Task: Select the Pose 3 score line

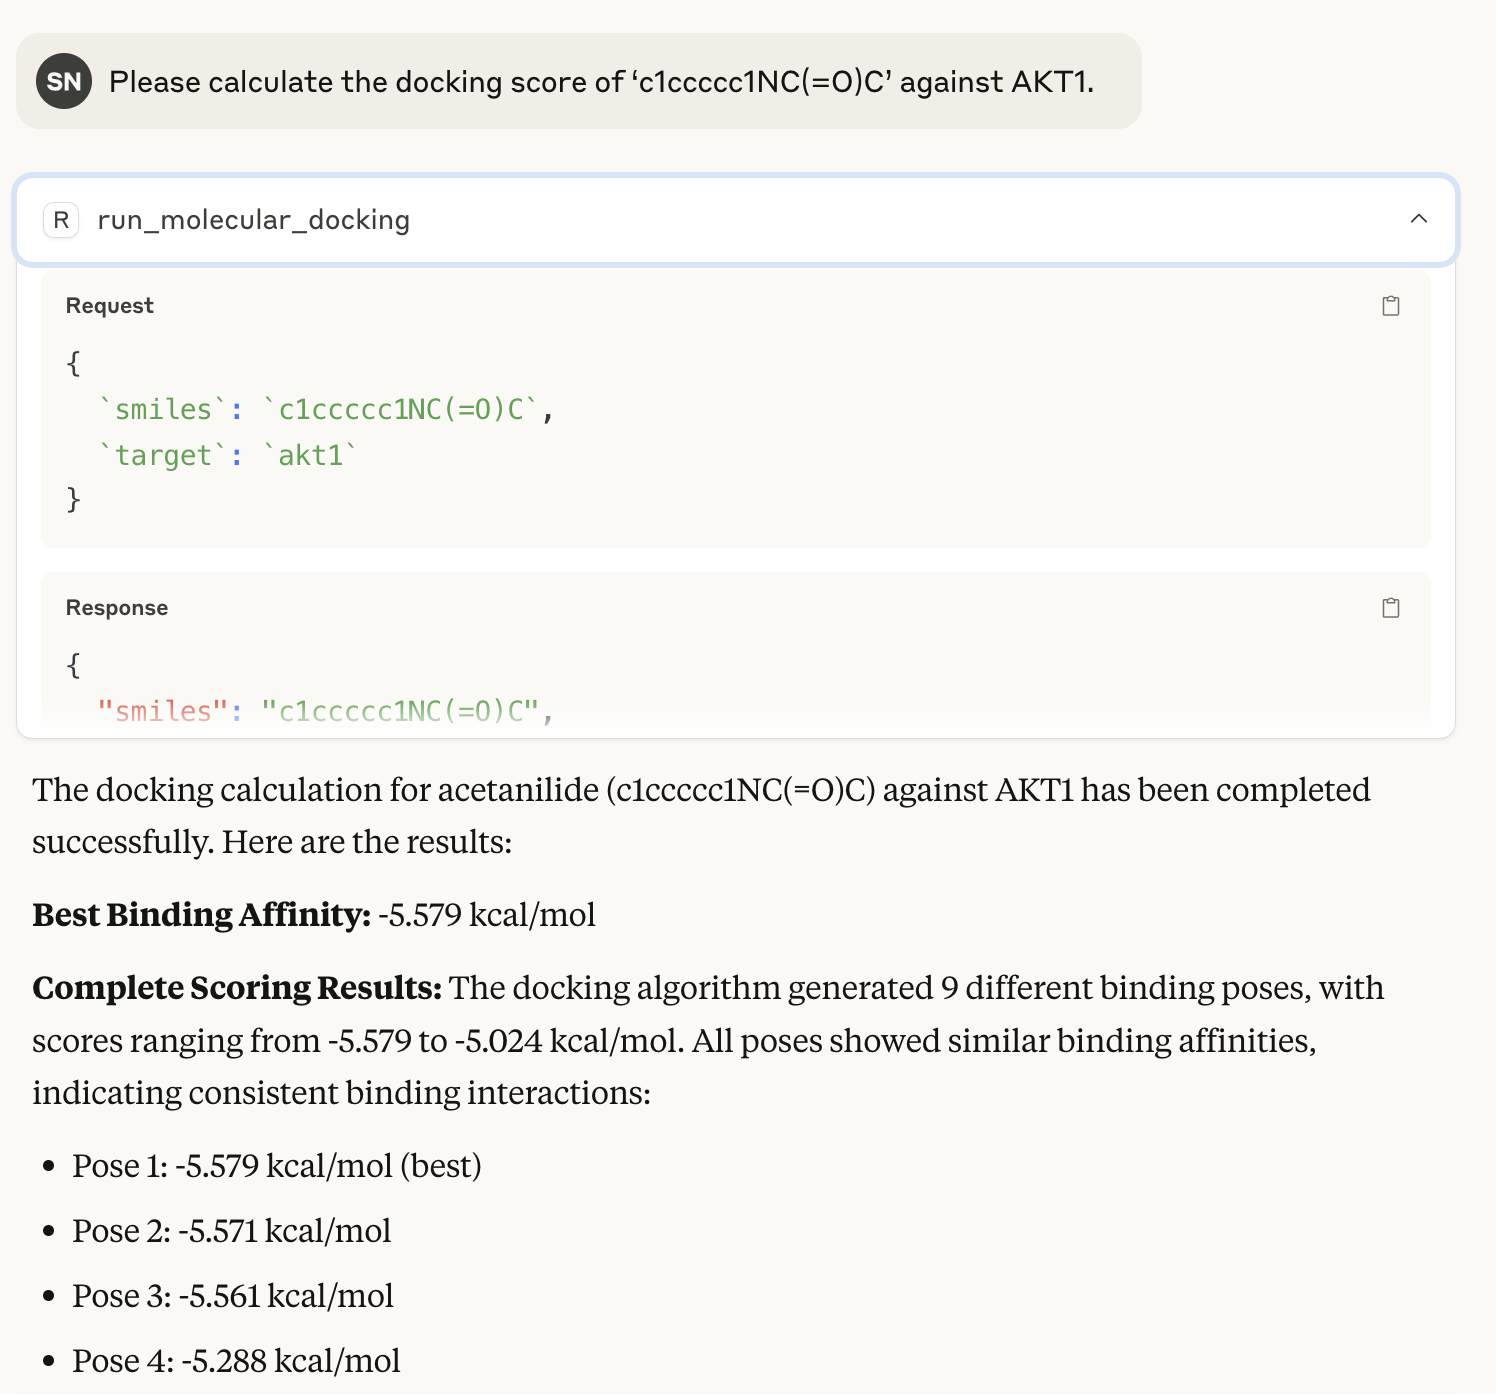Action: point(233,1296)
